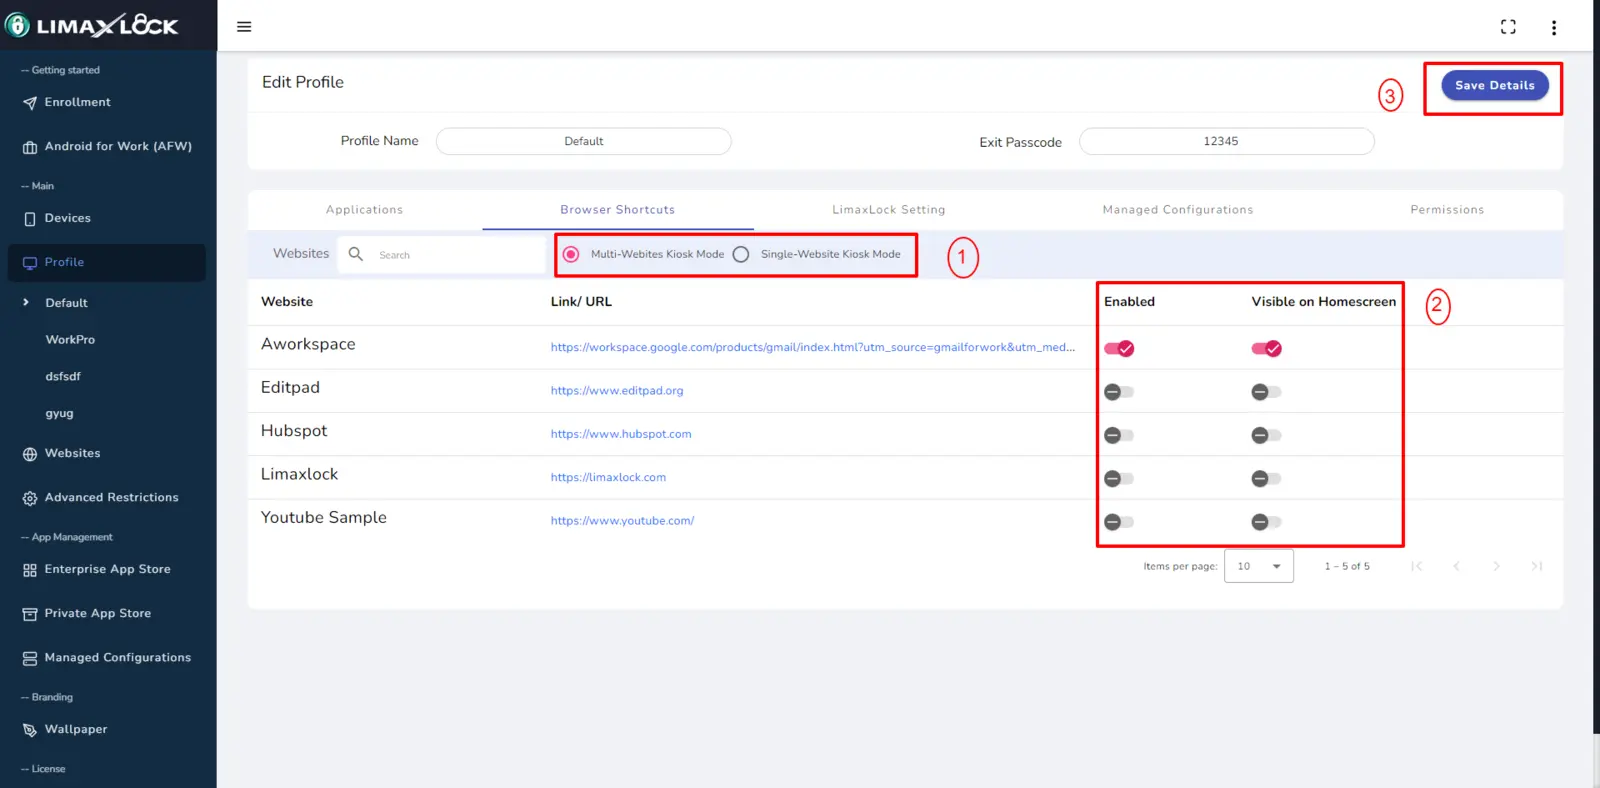This screenshot has width=1600, height=788.
Task: Click the Wallpaper brush icon
Action: click(30, 730)
